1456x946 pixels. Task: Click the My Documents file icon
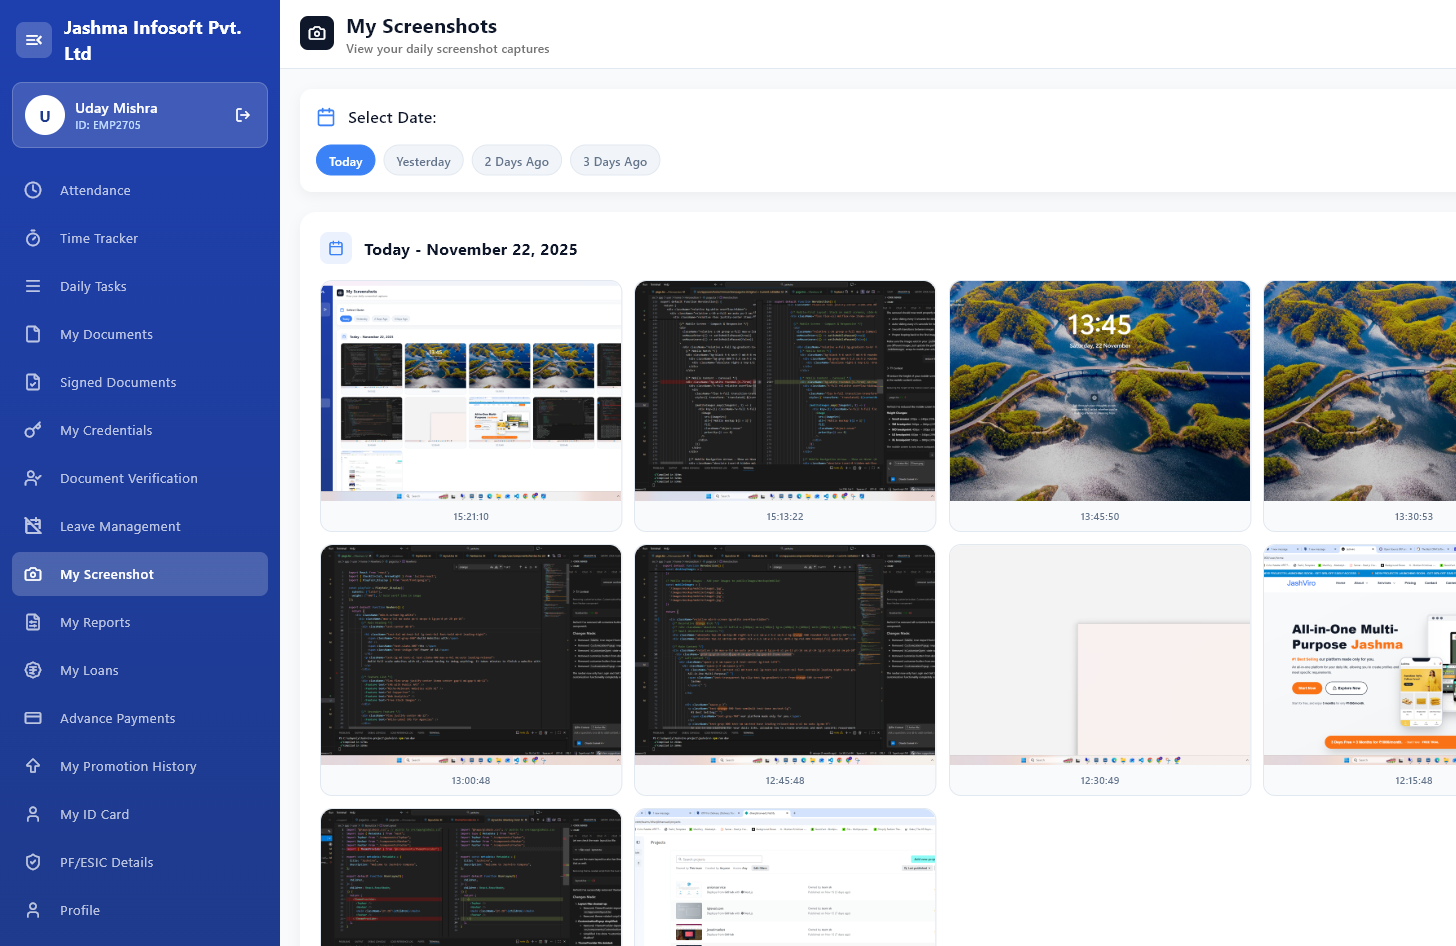[x=32, y=334]
